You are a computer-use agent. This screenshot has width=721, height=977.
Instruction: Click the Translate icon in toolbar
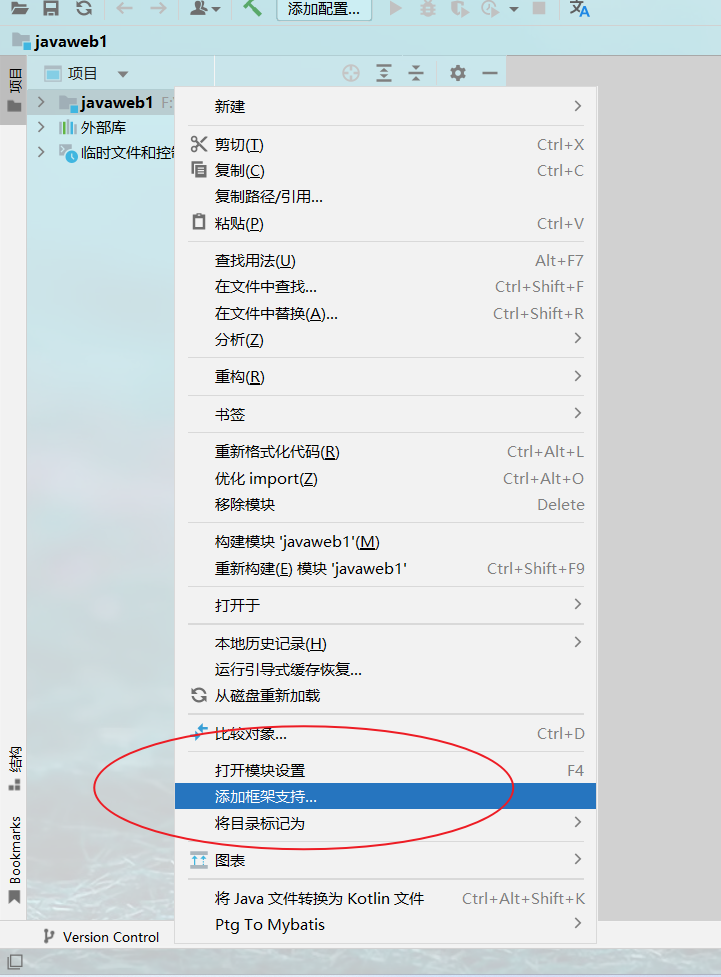click(579, 8)
